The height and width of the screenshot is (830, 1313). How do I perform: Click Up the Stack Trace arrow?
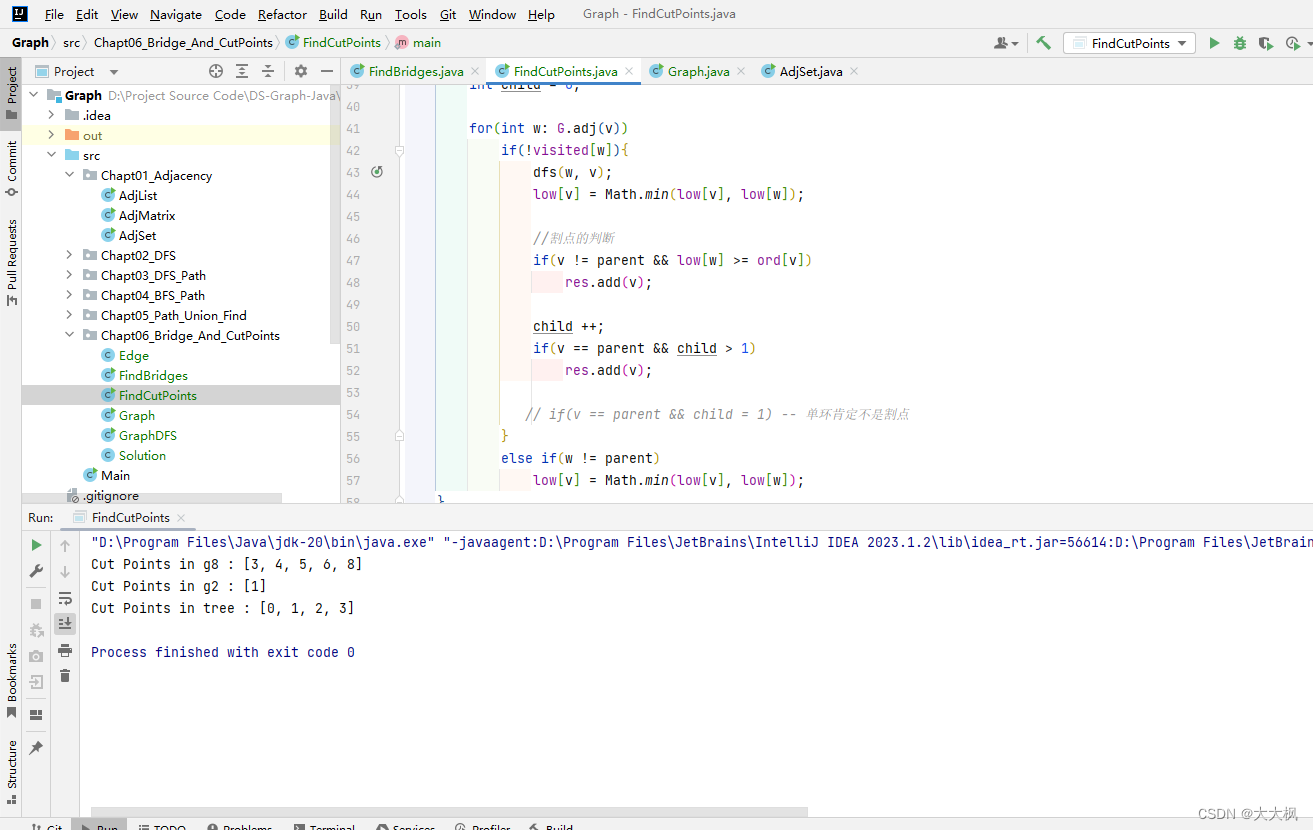pos(65,545)
